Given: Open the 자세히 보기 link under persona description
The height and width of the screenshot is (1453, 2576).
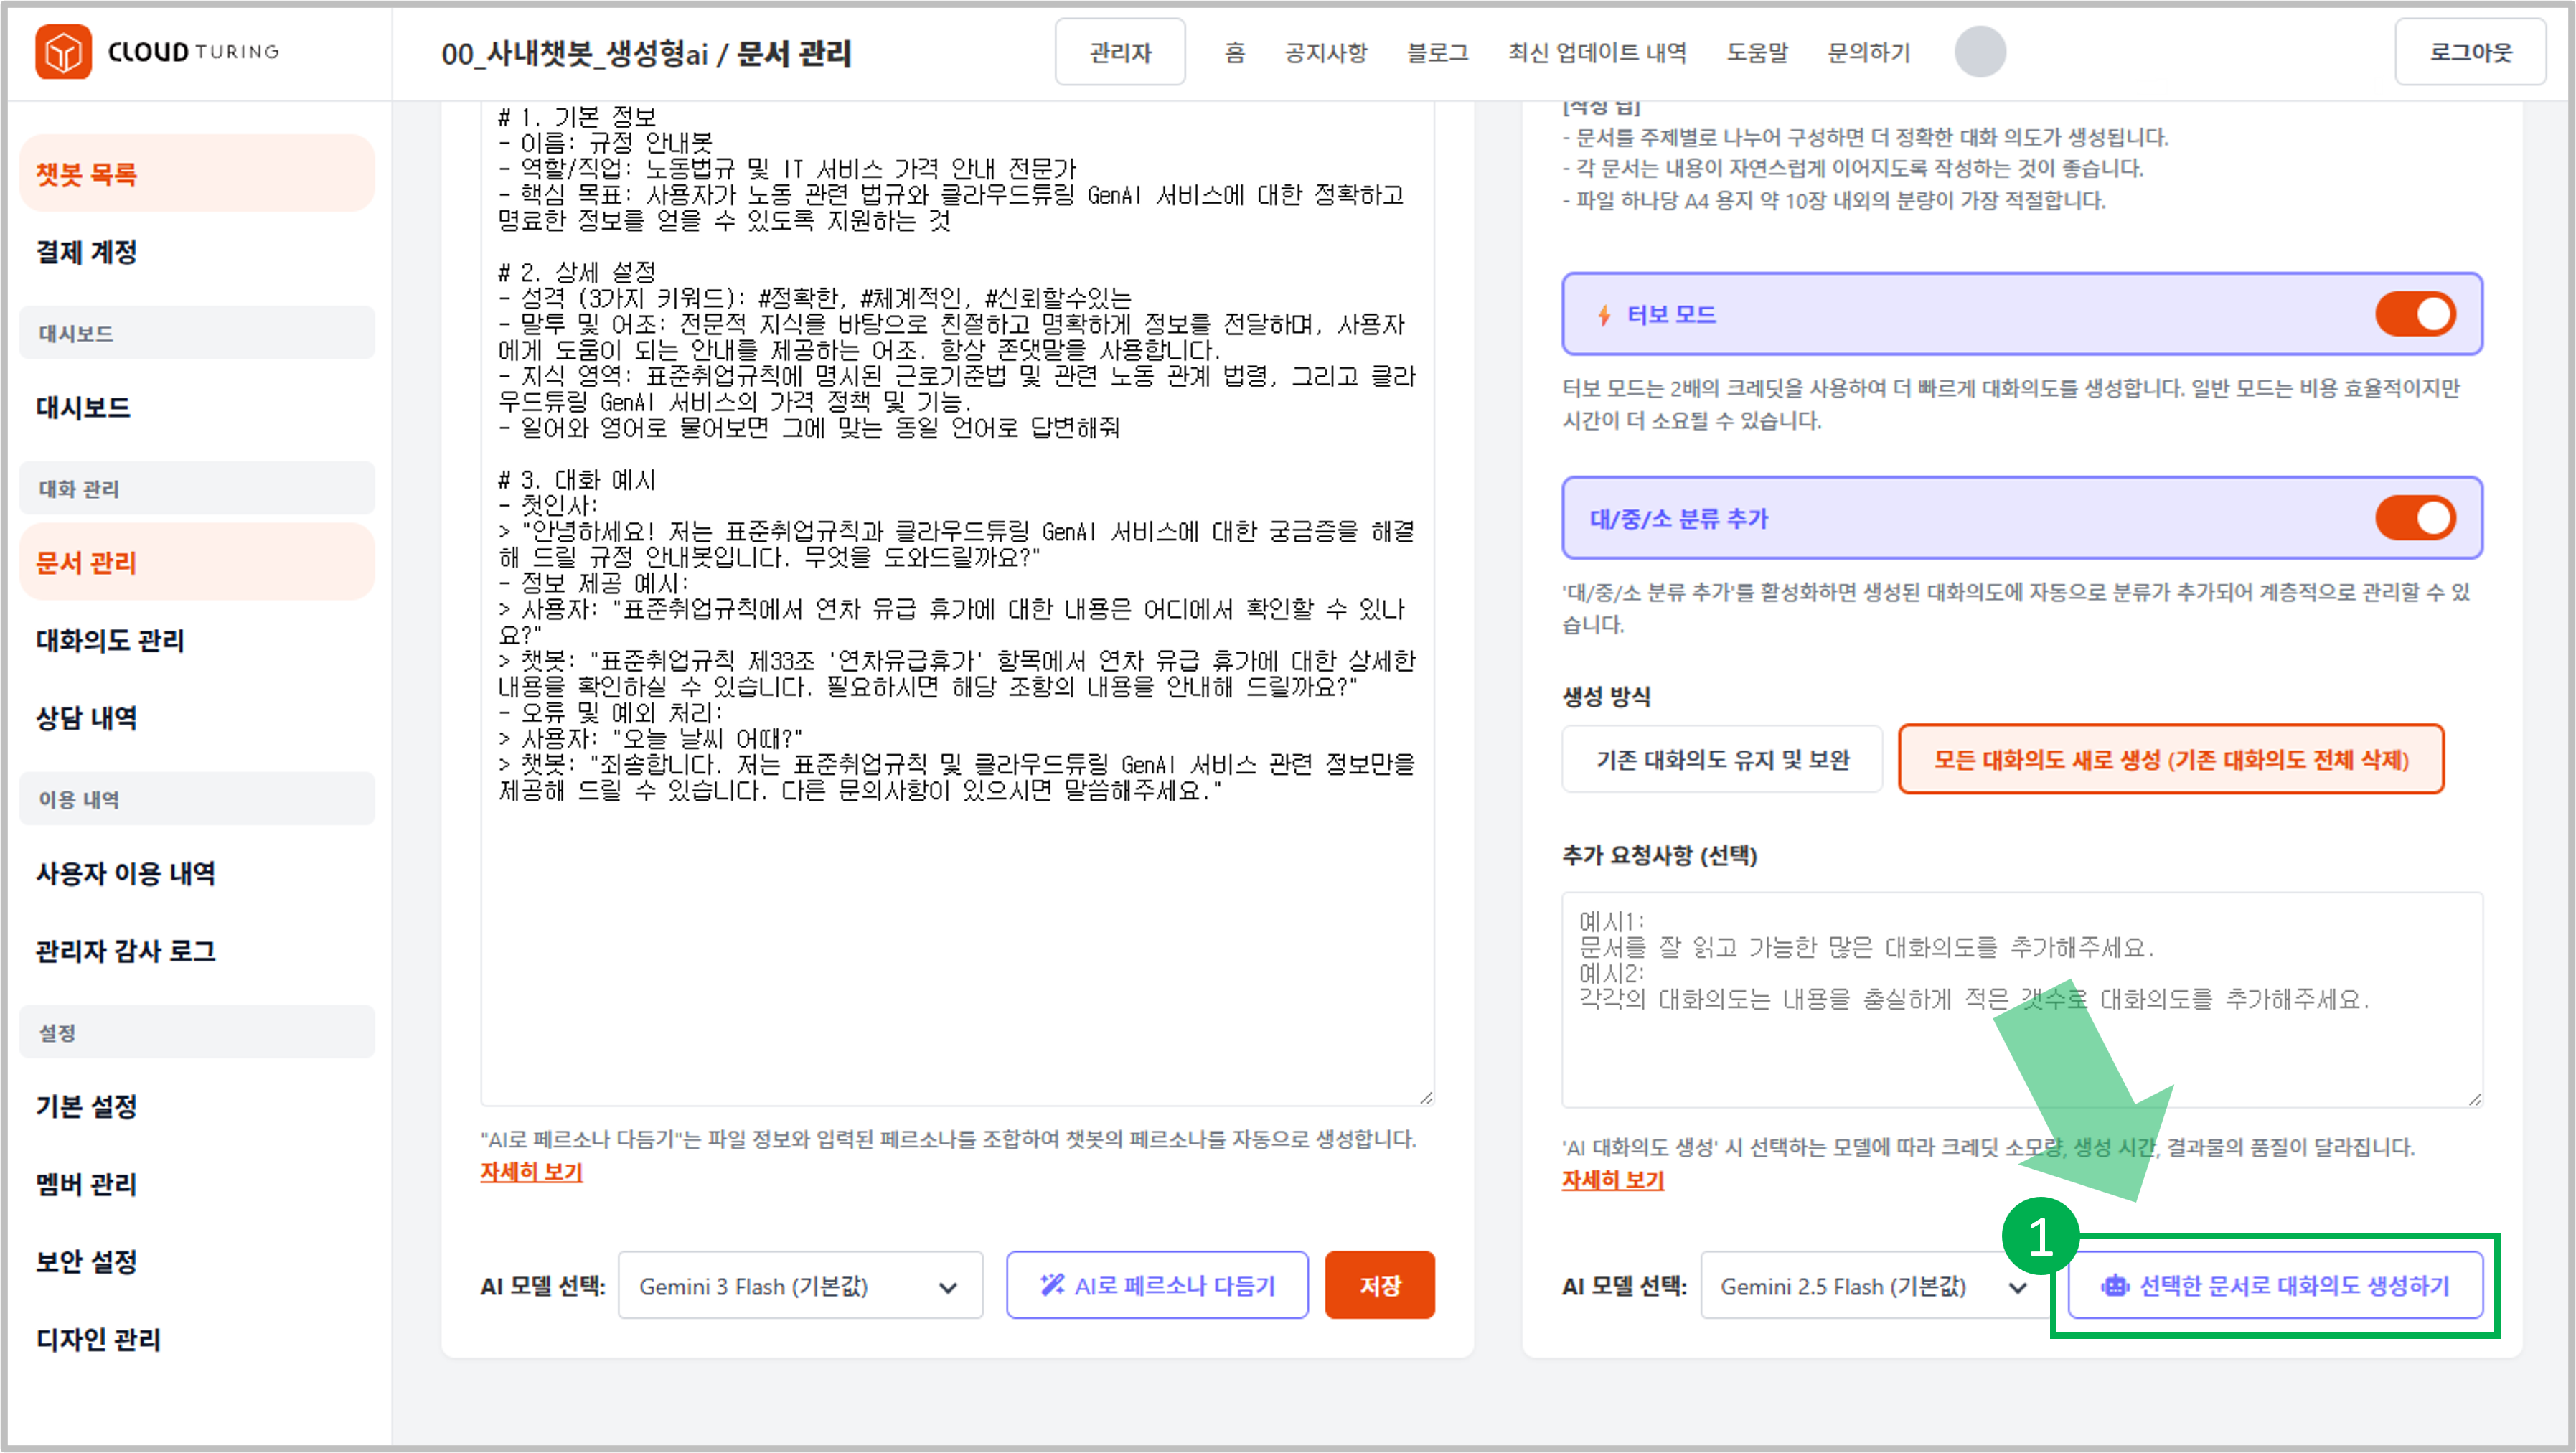Looking at the screenshot, I should coord(531,1172).
